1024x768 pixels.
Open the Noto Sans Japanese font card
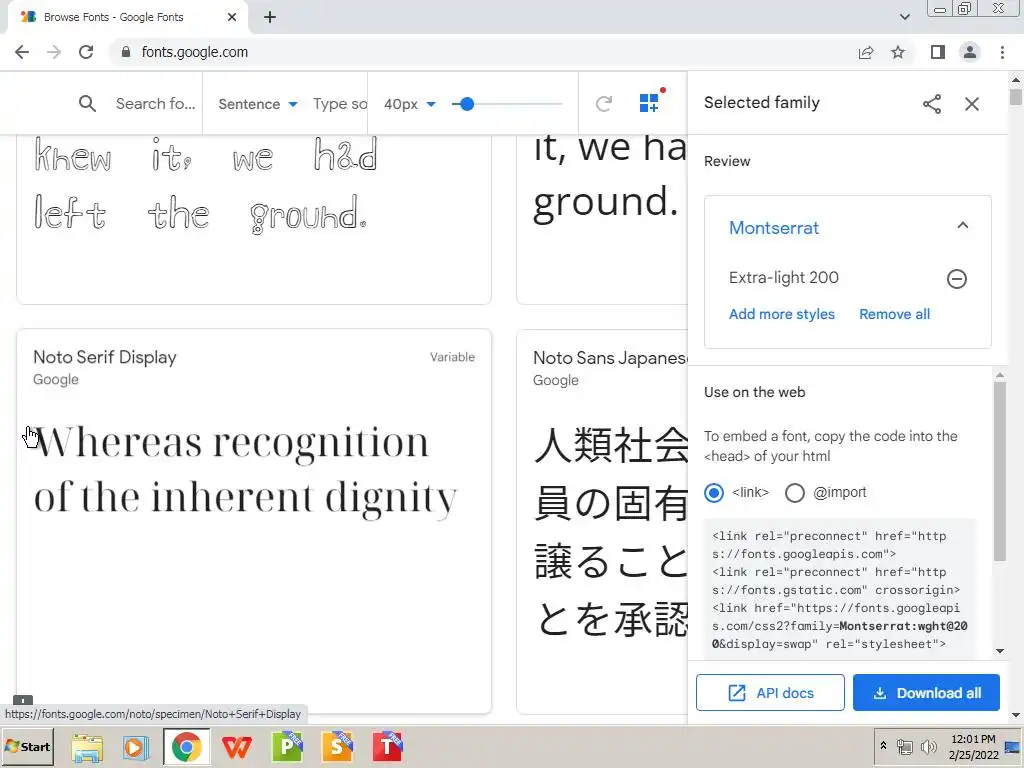point(602,521)
